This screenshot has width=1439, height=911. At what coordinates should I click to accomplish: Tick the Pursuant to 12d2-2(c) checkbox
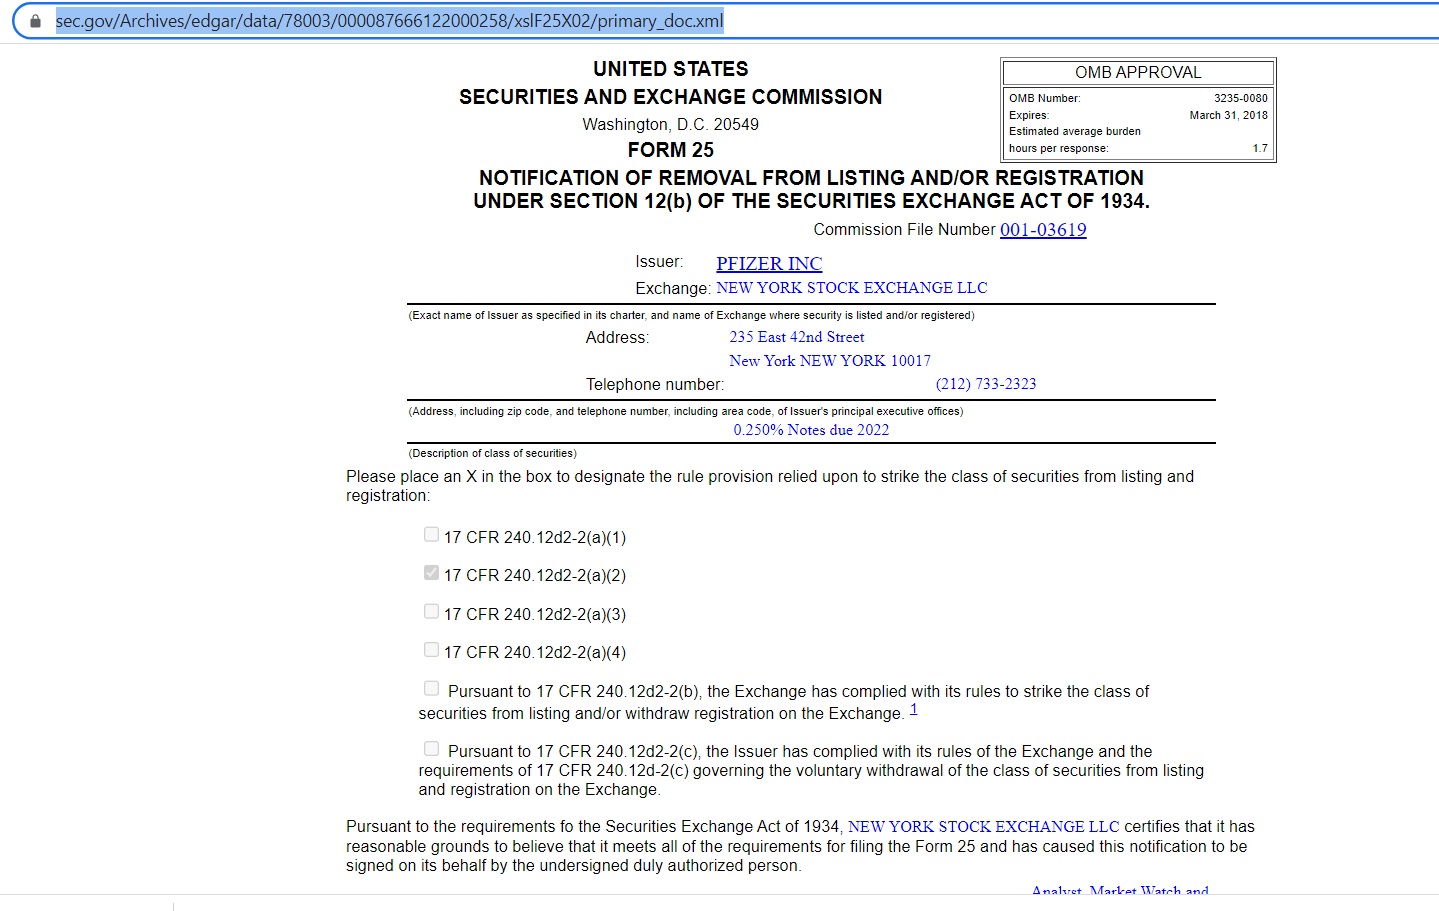click(431, 749)
